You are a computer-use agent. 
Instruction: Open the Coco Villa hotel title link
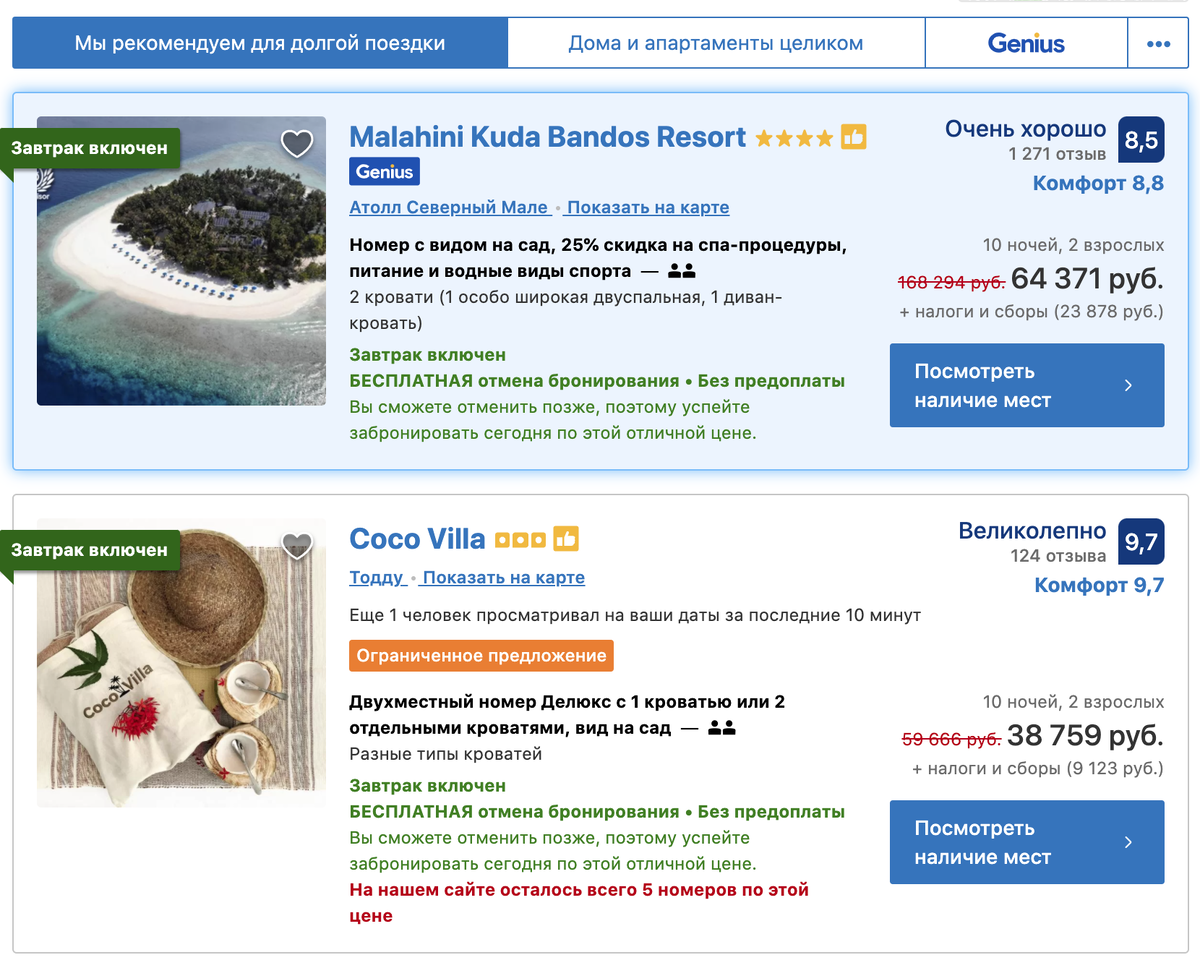click(x=417, y=539)
